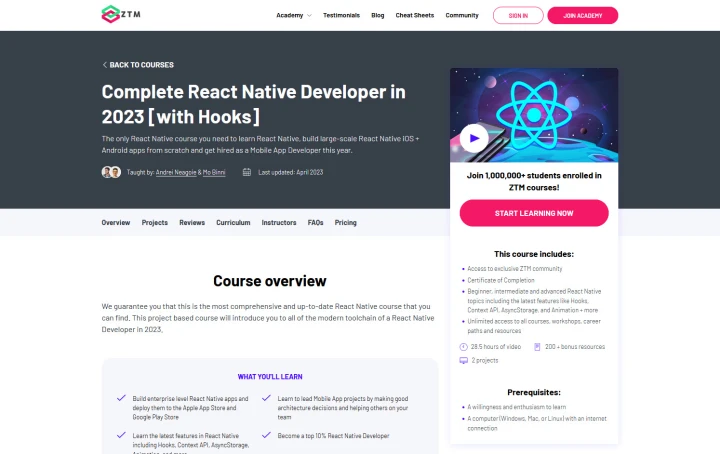Click the Course overview heading
Viewport: 720px width, 454px height.
click(x=270, y=281)
